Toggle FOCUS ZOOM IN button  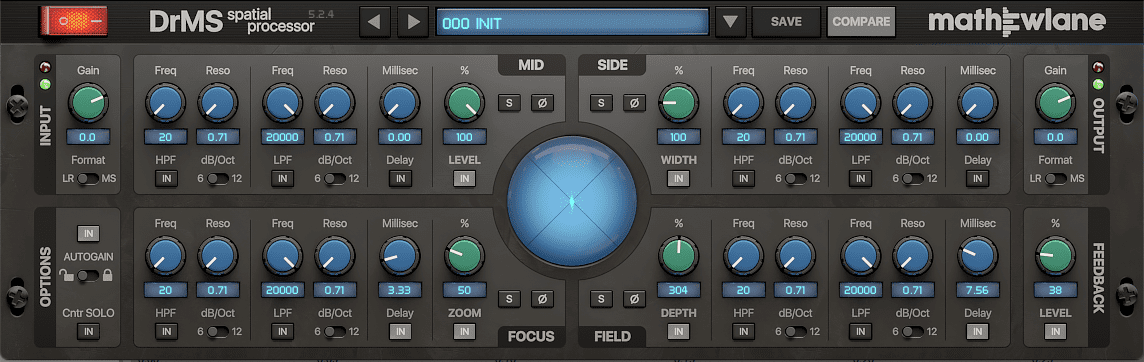(x=464, y=331)
